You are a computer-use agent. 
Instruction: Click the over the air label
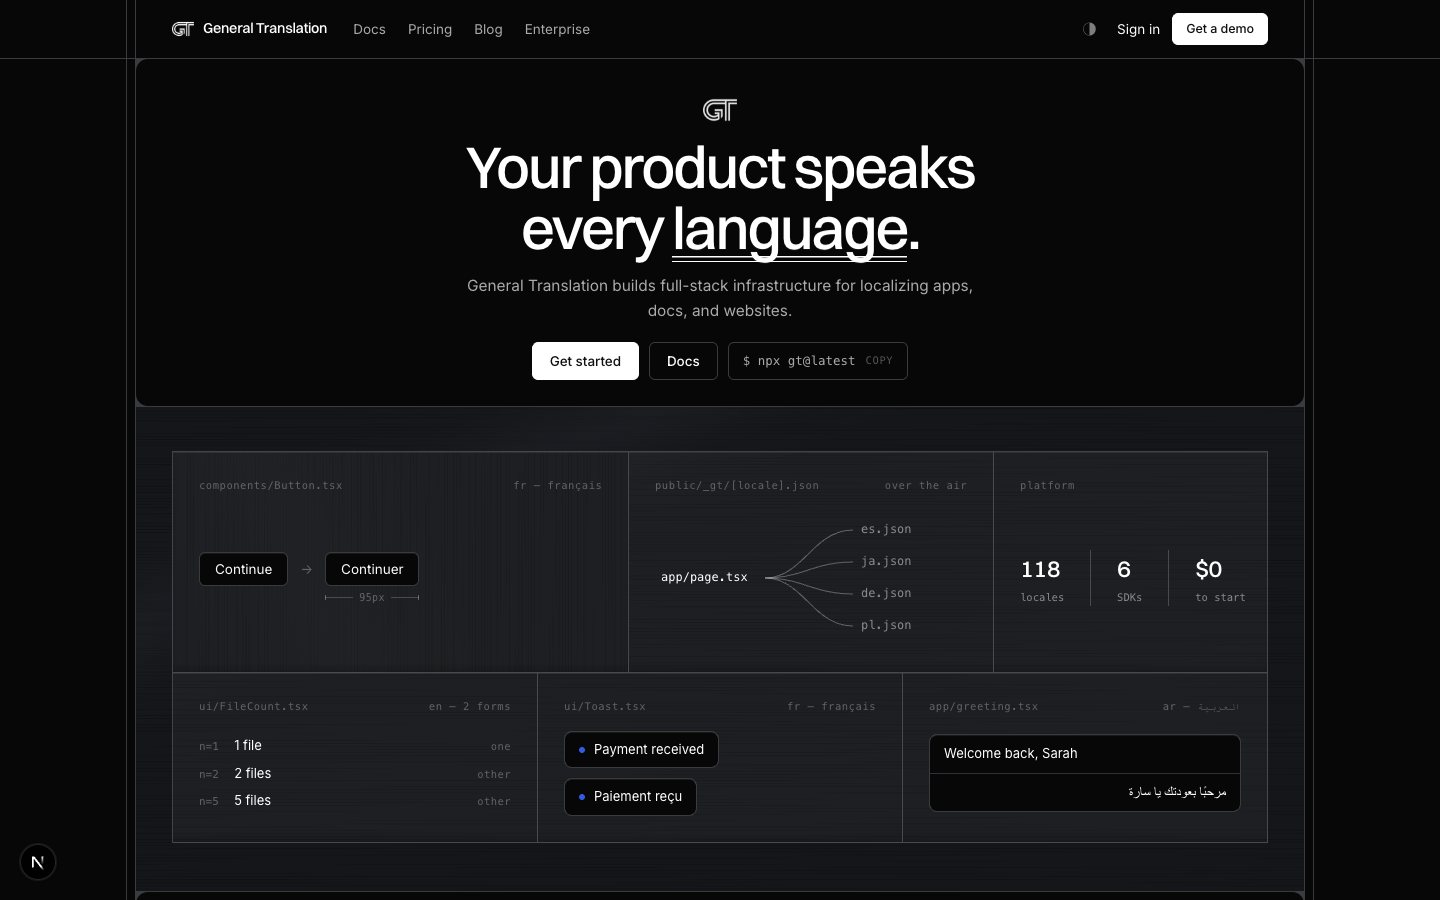point(926,485)
